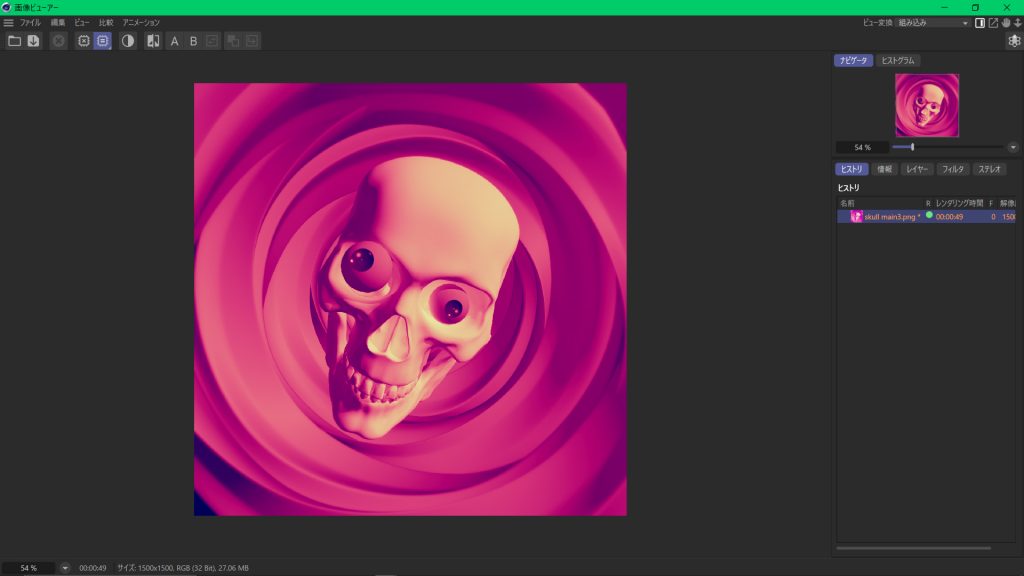Click the last compare toolbar icon
The image size is (1024, 576).
[x=252, y=41]
